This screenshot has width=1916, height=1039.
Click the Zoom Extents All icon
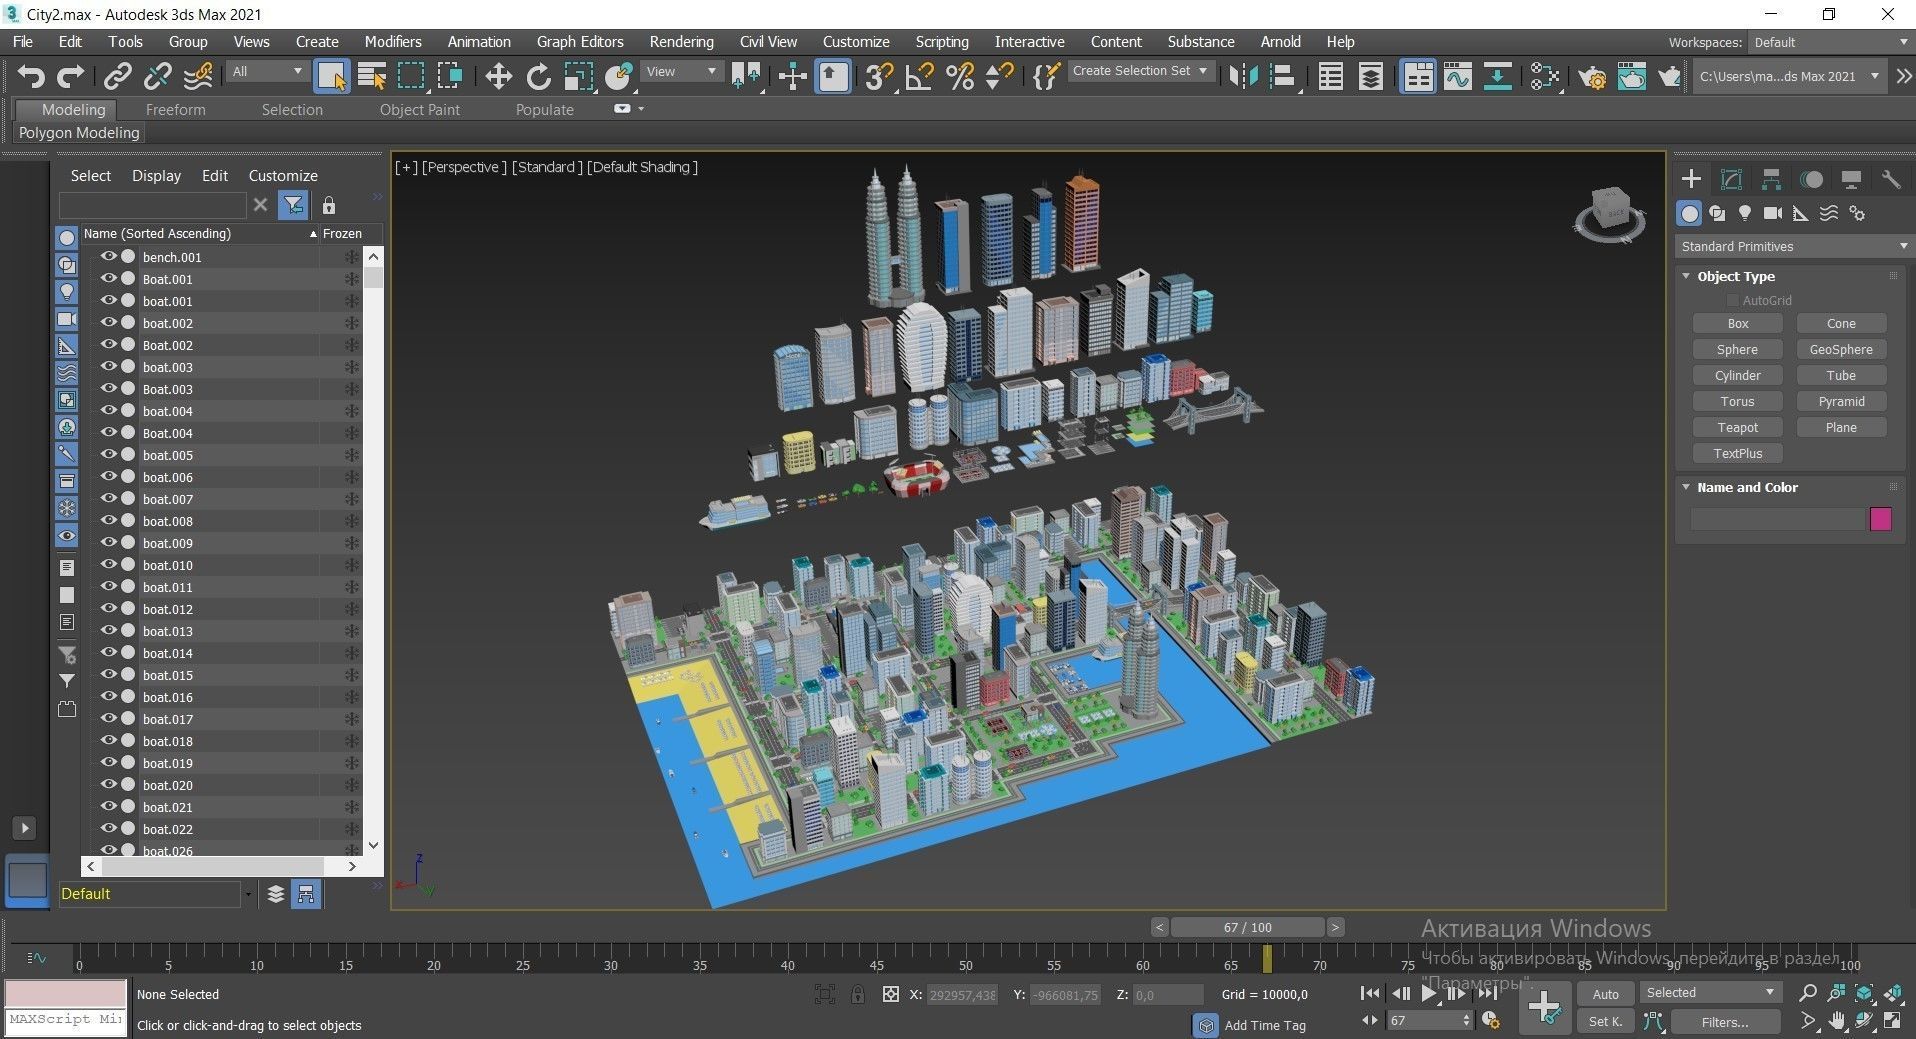[1893, 993]
